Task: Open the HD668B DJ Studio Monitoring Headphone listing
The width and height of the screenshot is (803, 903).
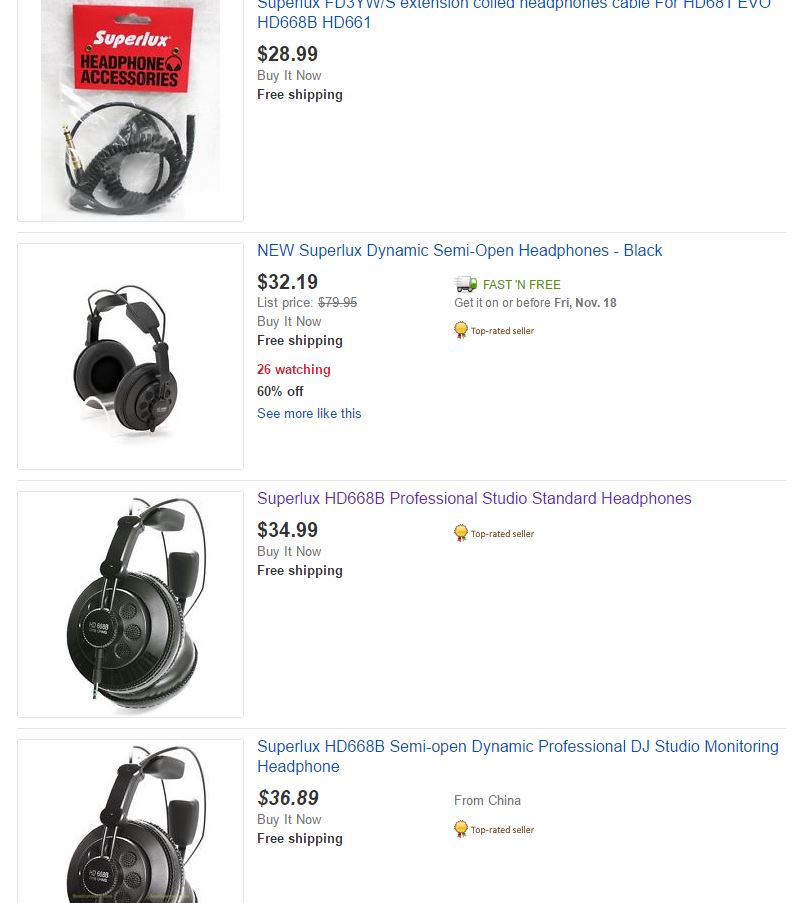Action: (x=518, y=756)
